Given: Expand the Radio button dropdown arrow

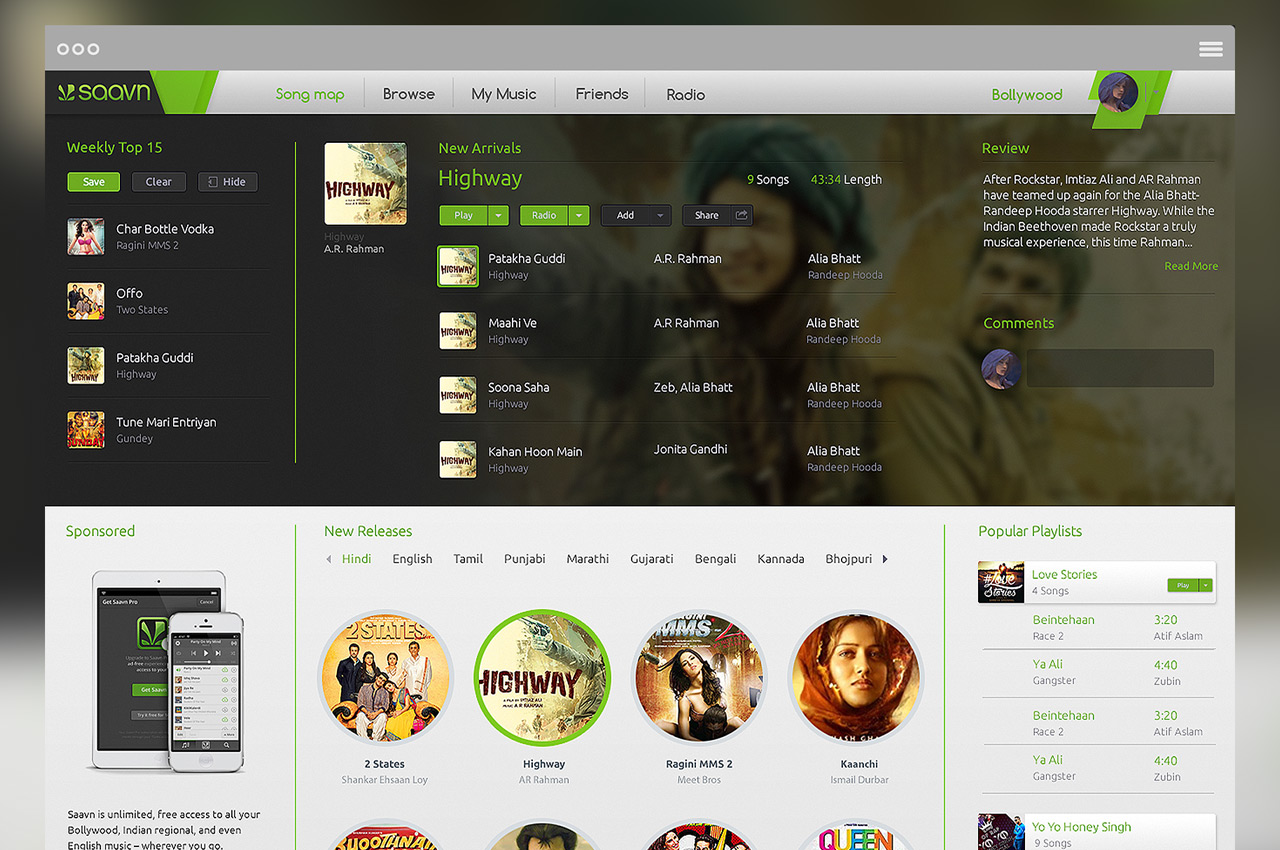Looking at the screenshot, I should [579, 215].
